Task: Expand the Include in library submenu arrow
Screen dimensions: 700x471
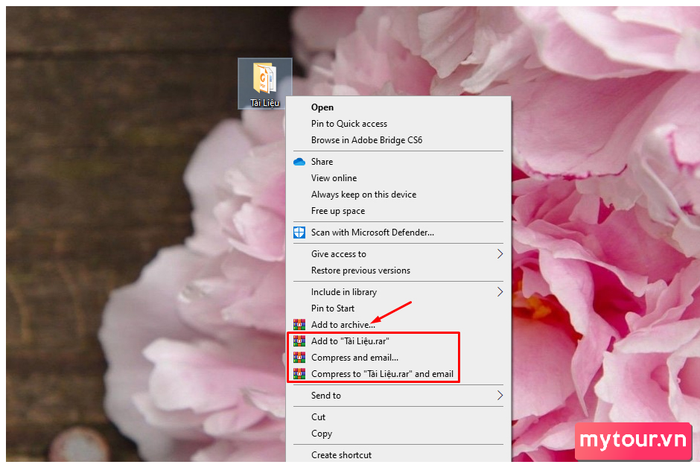Action: pyautogui.click(x=500, y=292)
